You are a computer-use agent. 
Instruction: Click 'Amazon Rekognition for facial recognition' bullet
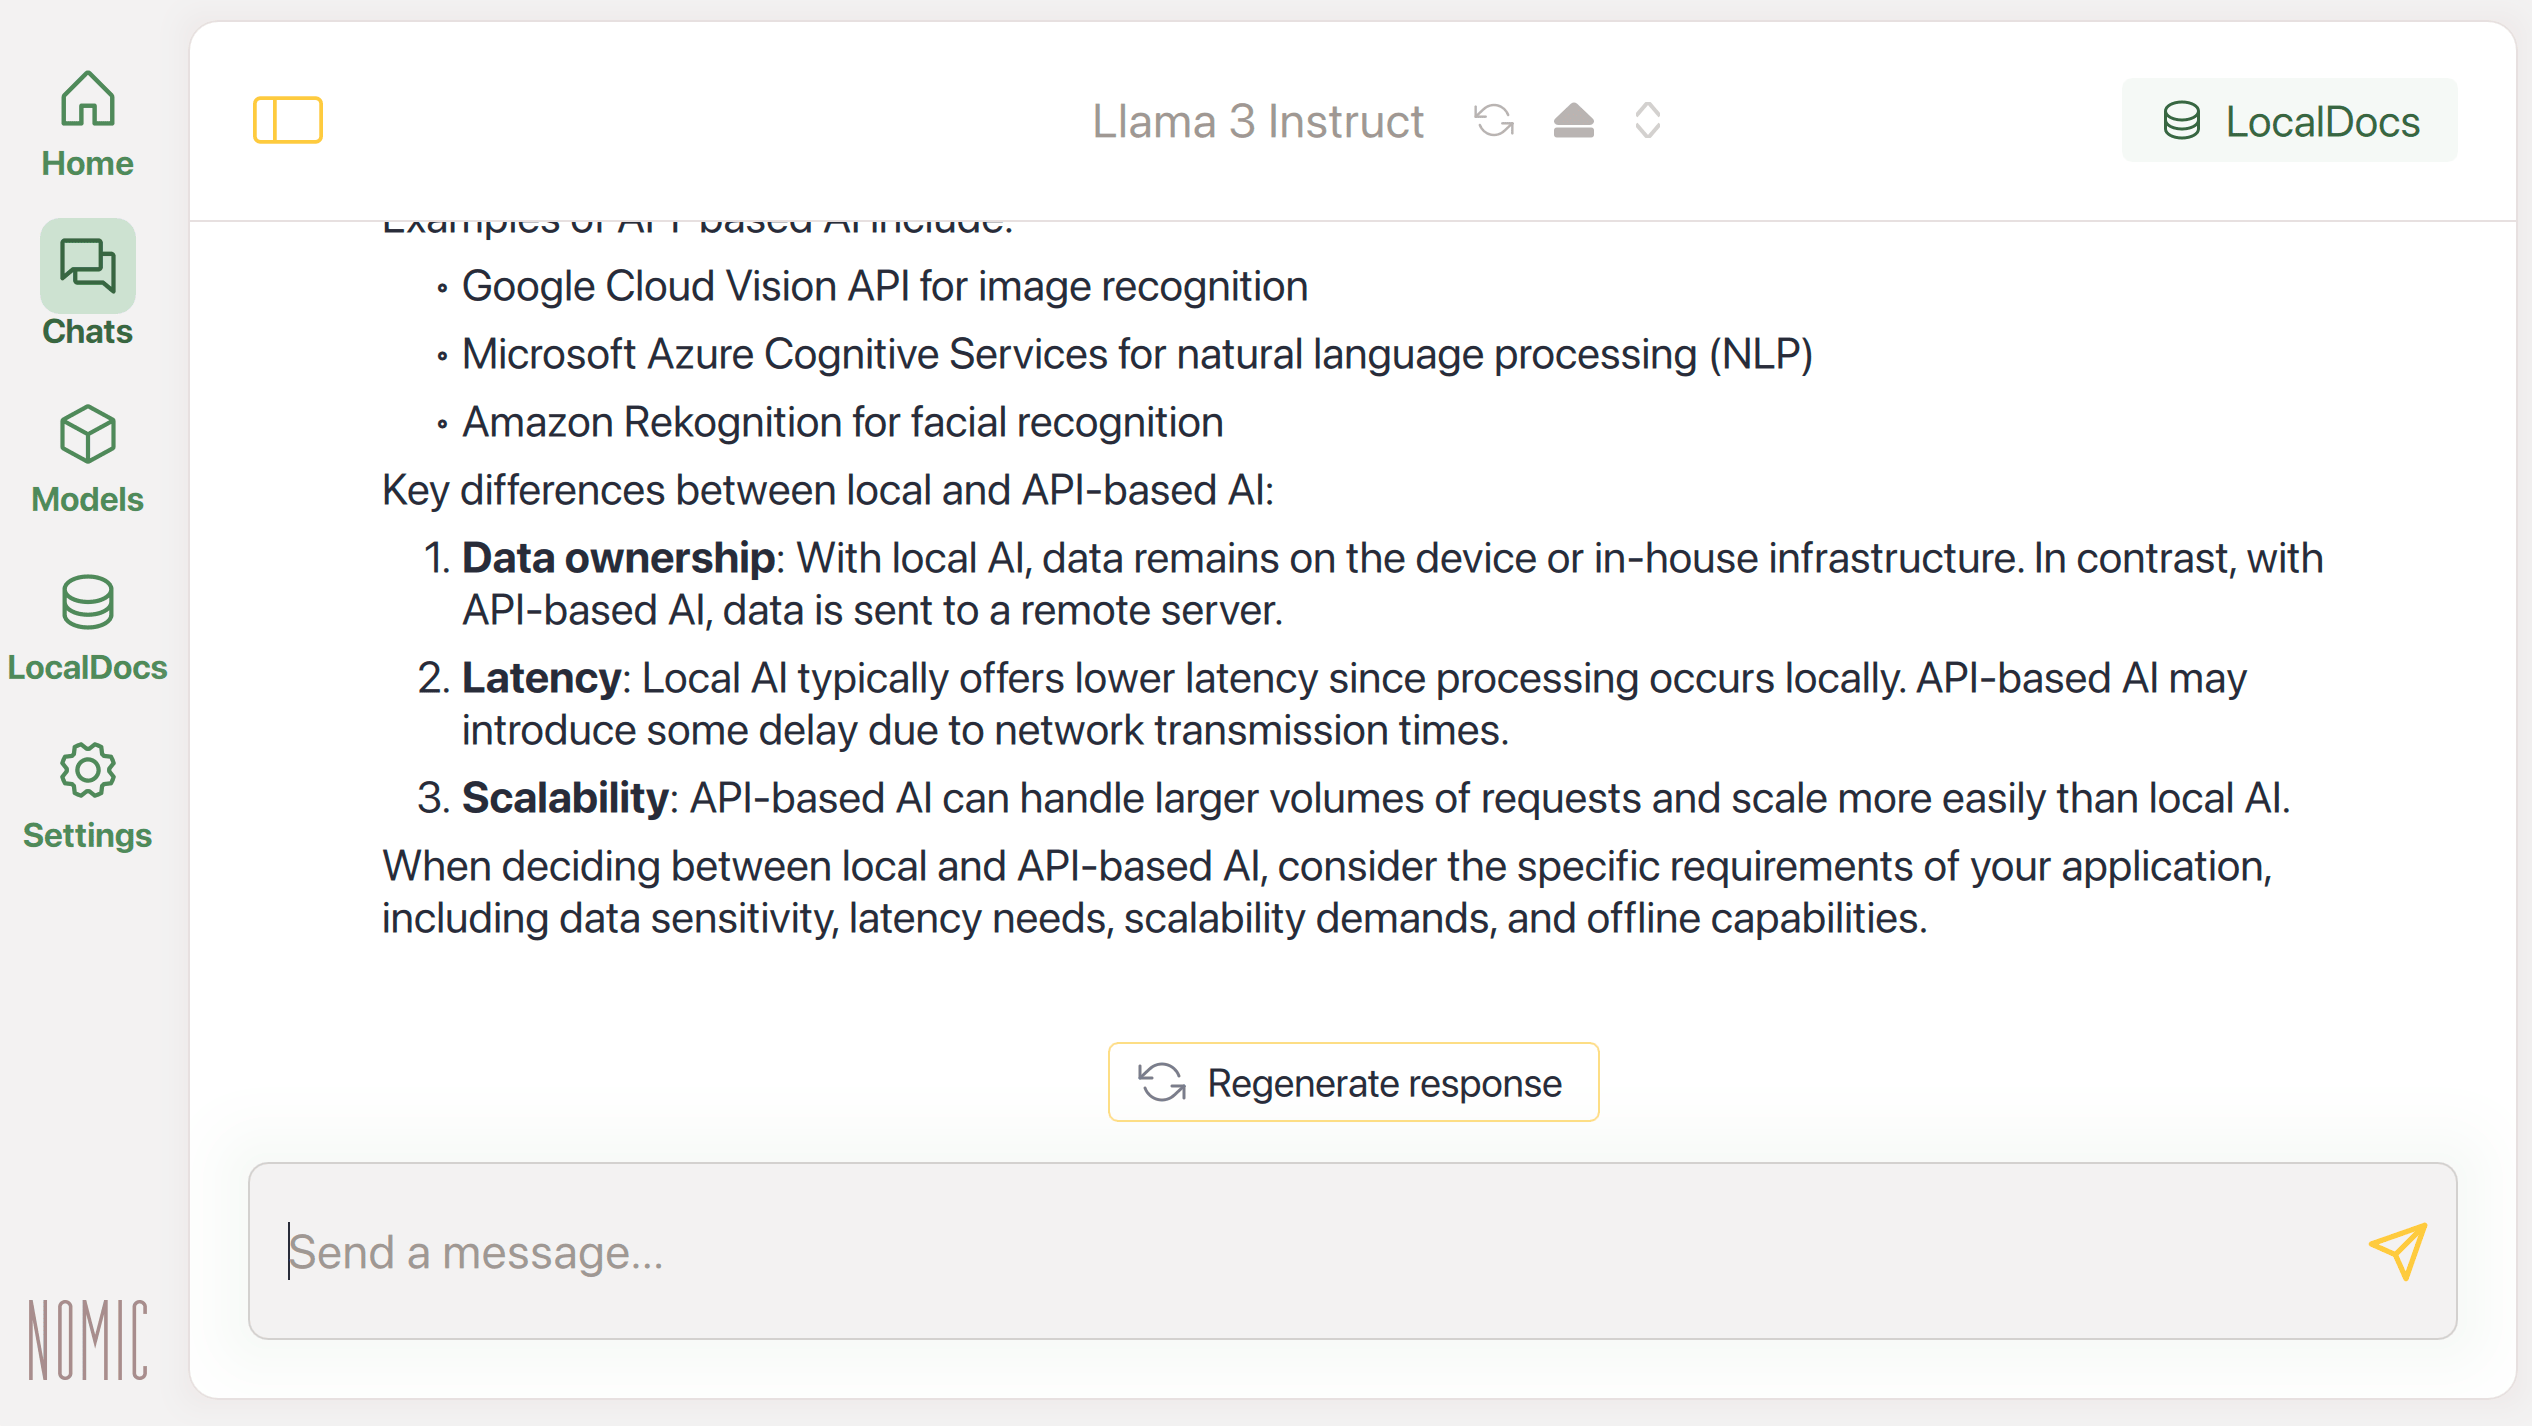click(842, 422)
